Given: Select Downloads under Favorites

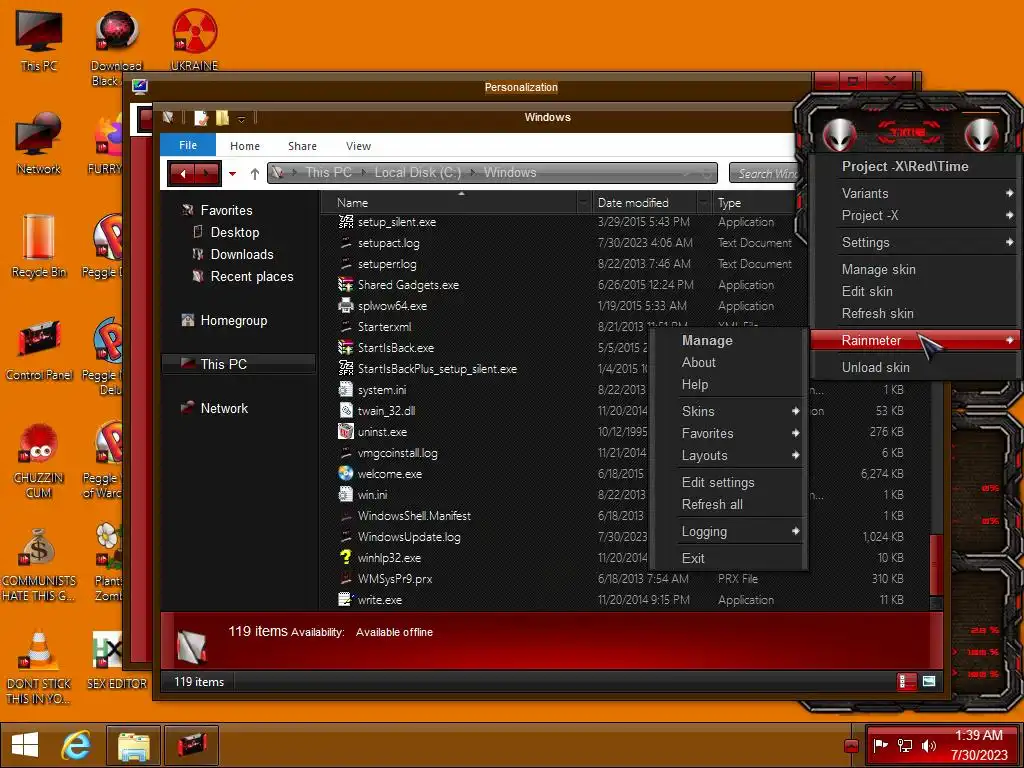Looking at the screenshot, I should [x=242, y=255].
